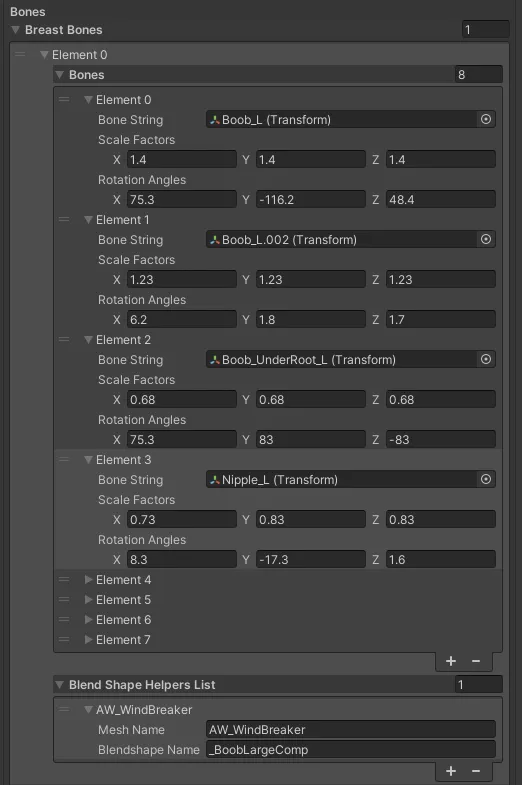Open object picker for Boob_L transform
This screenshot has width=522, height=785.
485,120
